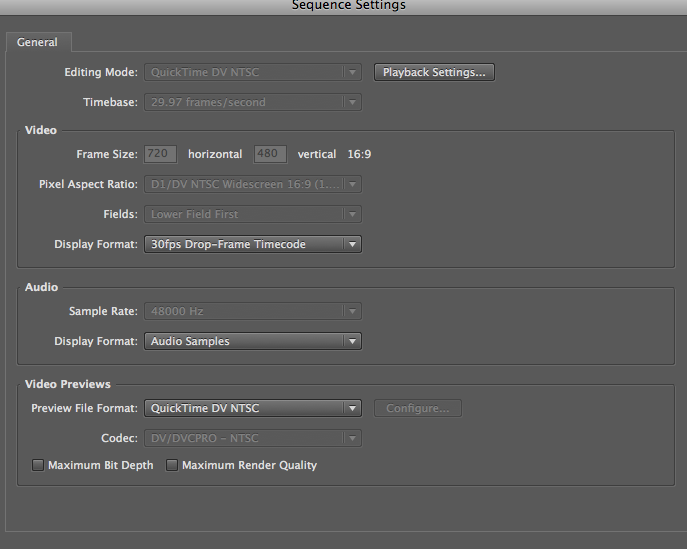This screenshot has height=549, width=687.
Task: Click the horizontal frame size field
Action: 160,154
